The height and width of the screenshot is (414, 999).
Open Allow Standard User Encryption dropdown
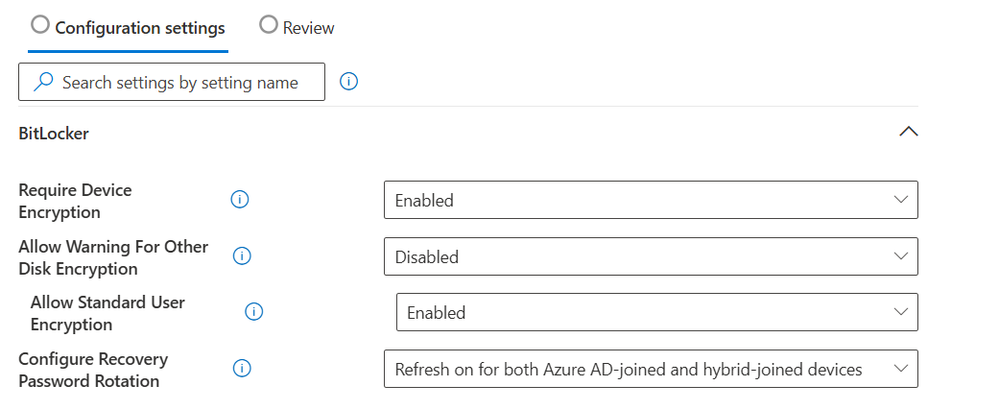[x=657, y=312]
